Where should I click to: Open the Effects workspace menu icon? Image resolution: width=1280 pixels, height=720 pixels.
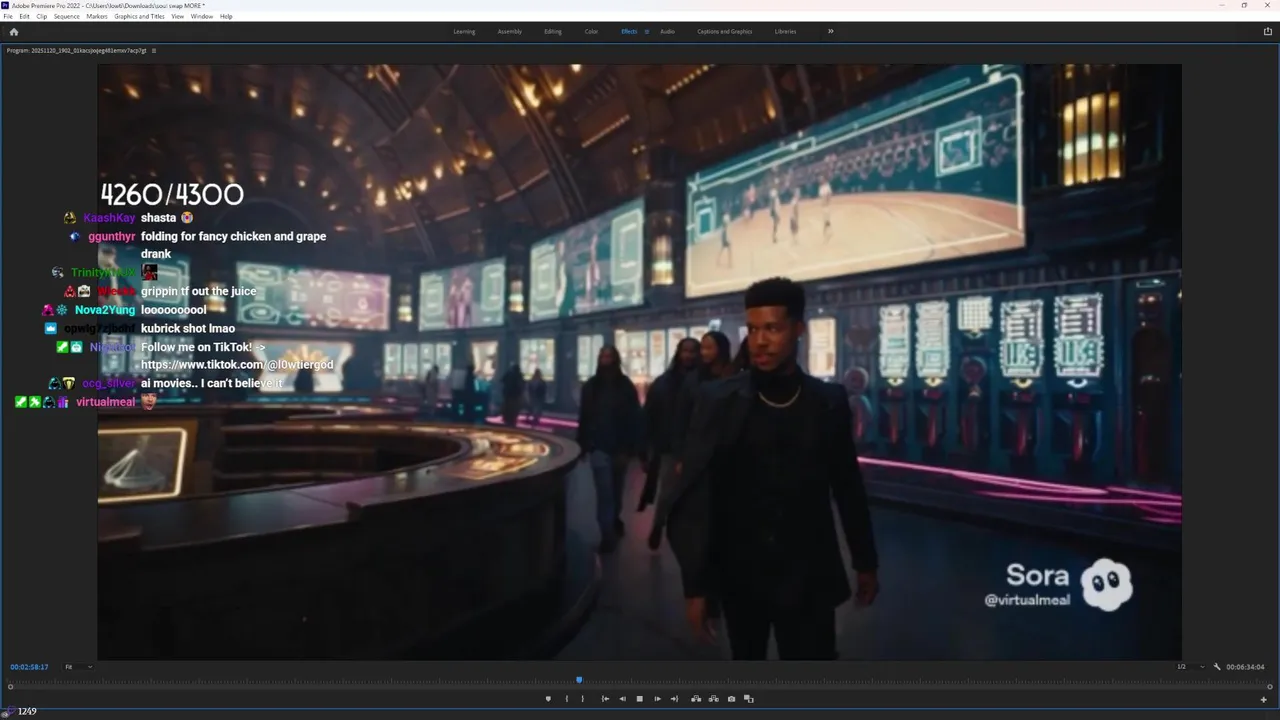click(647, 31)
